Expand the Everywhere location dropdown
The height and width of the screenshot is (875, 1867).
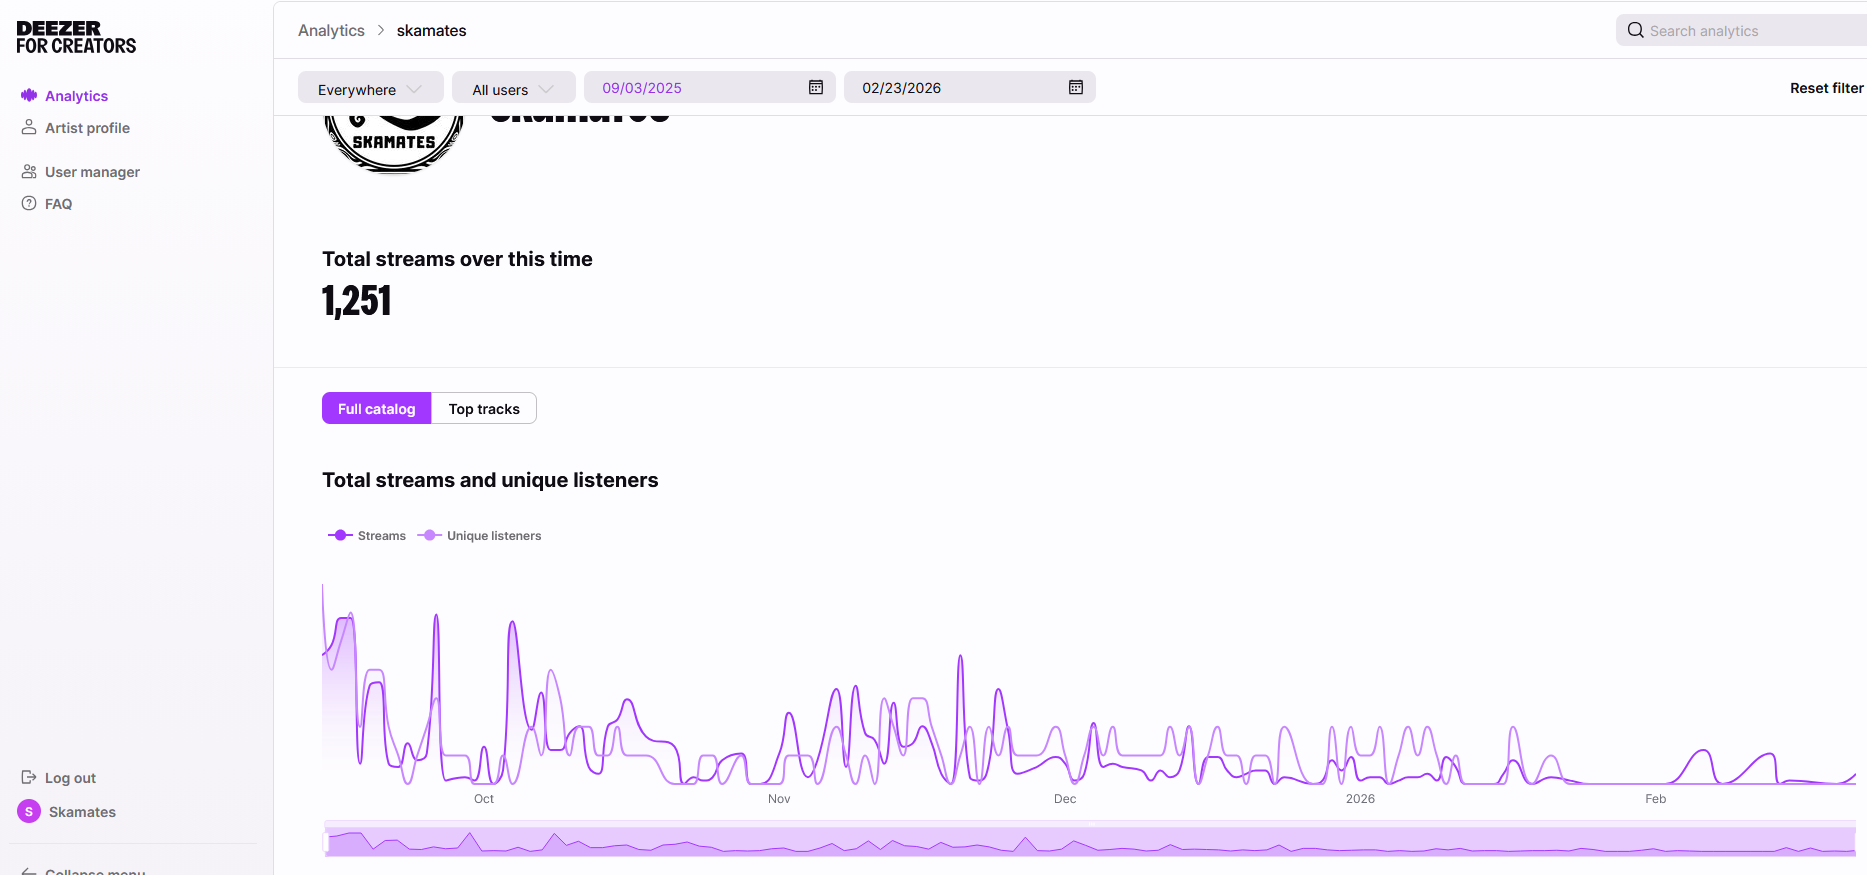(370, 89)
